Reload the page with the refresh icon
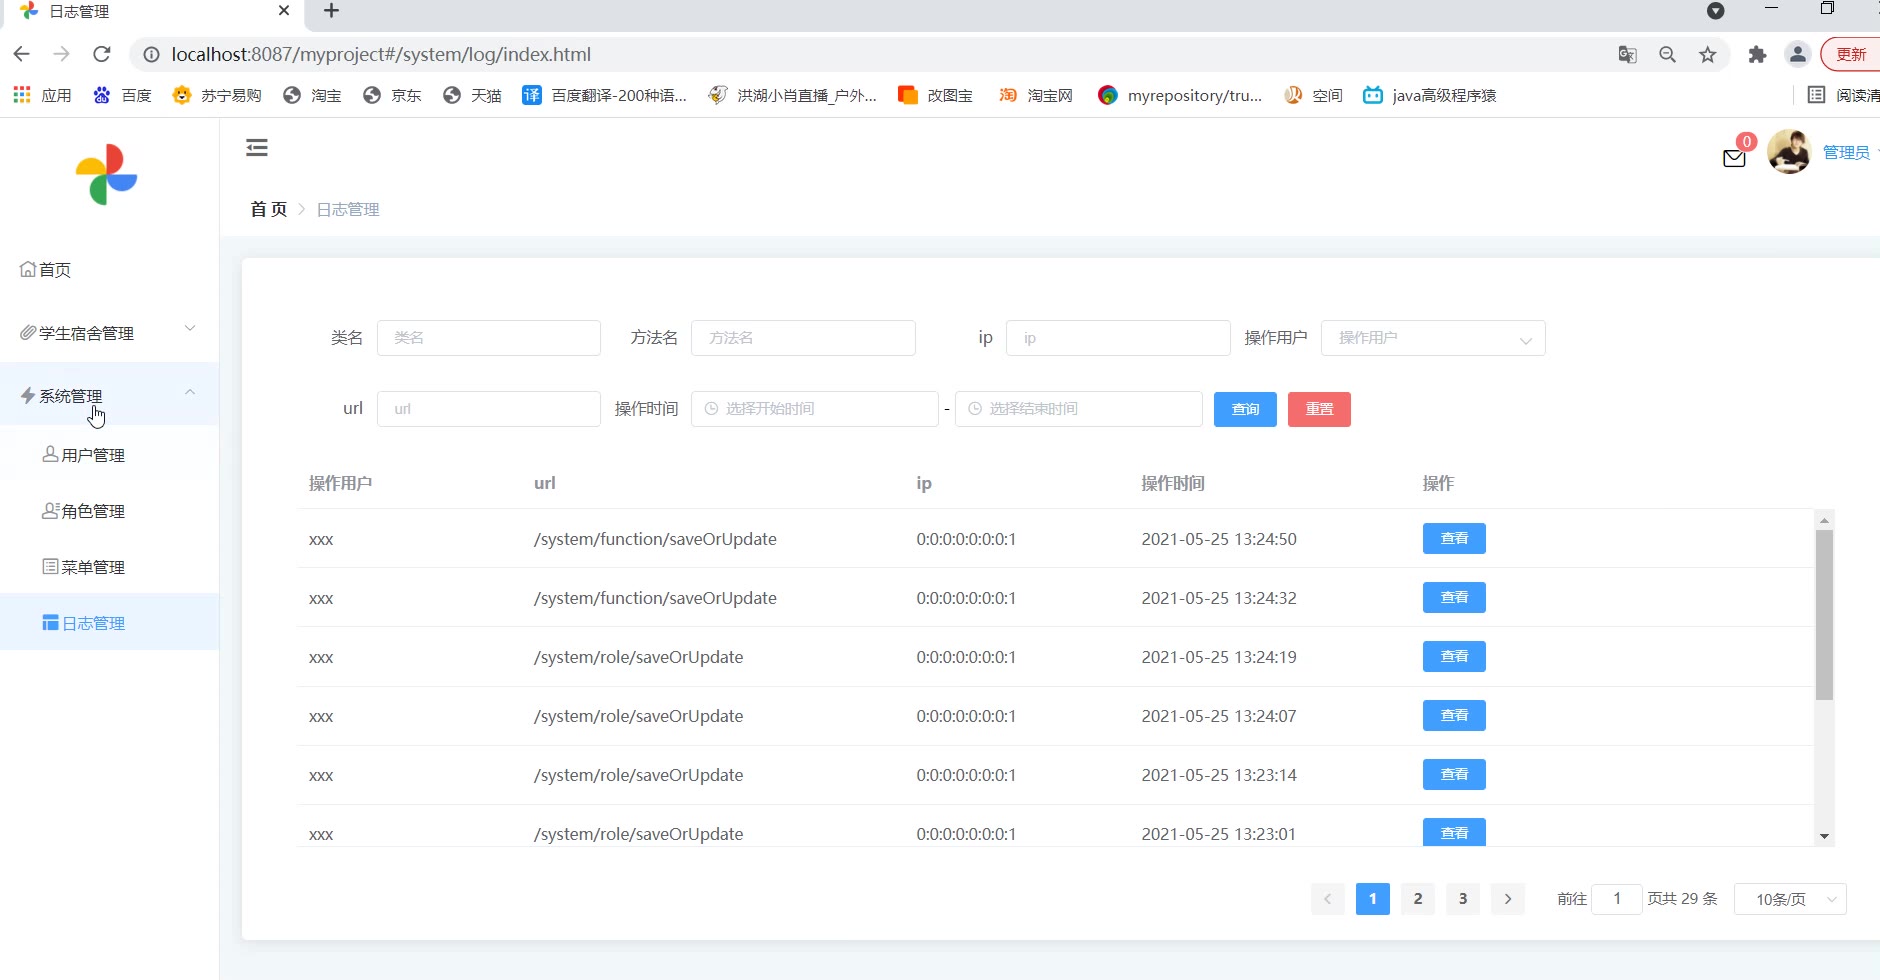This screenshot has width=1880, height=980. coord(101,54)
